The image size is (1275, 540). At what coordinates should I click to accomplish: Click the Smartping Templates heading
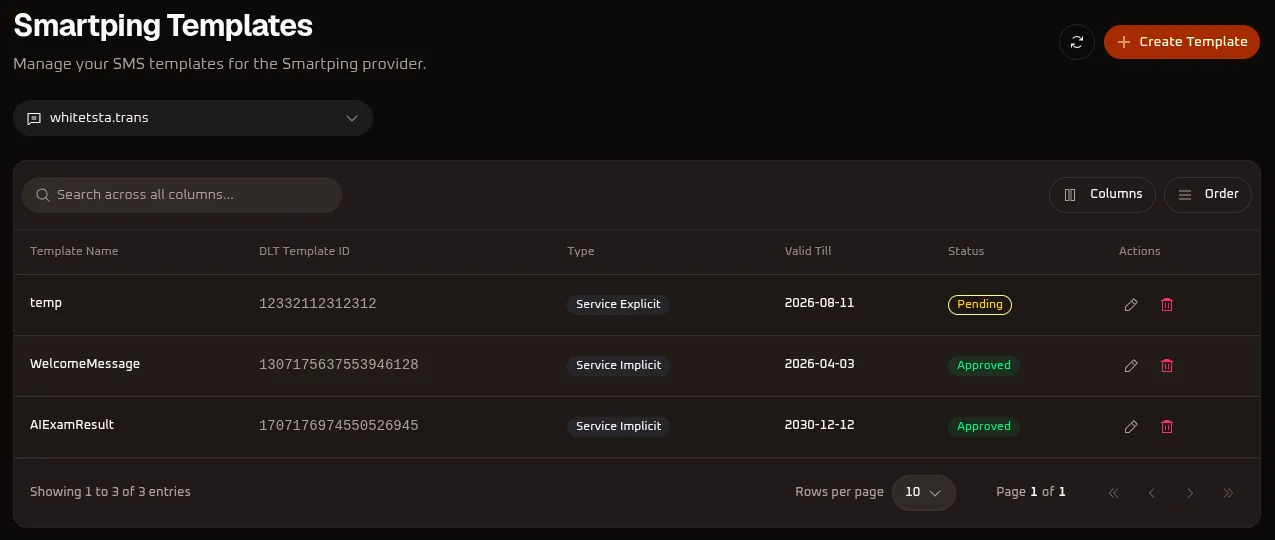click(163, 25)
